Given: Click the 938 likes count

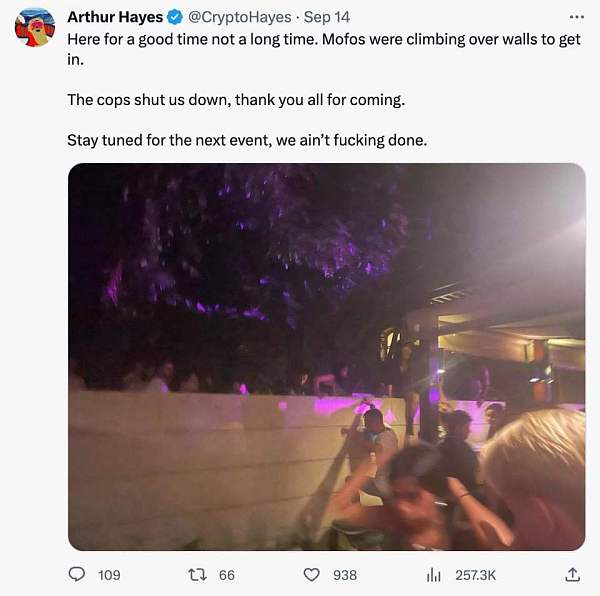Looking at the screenshot, I should (x=345, y=575).
